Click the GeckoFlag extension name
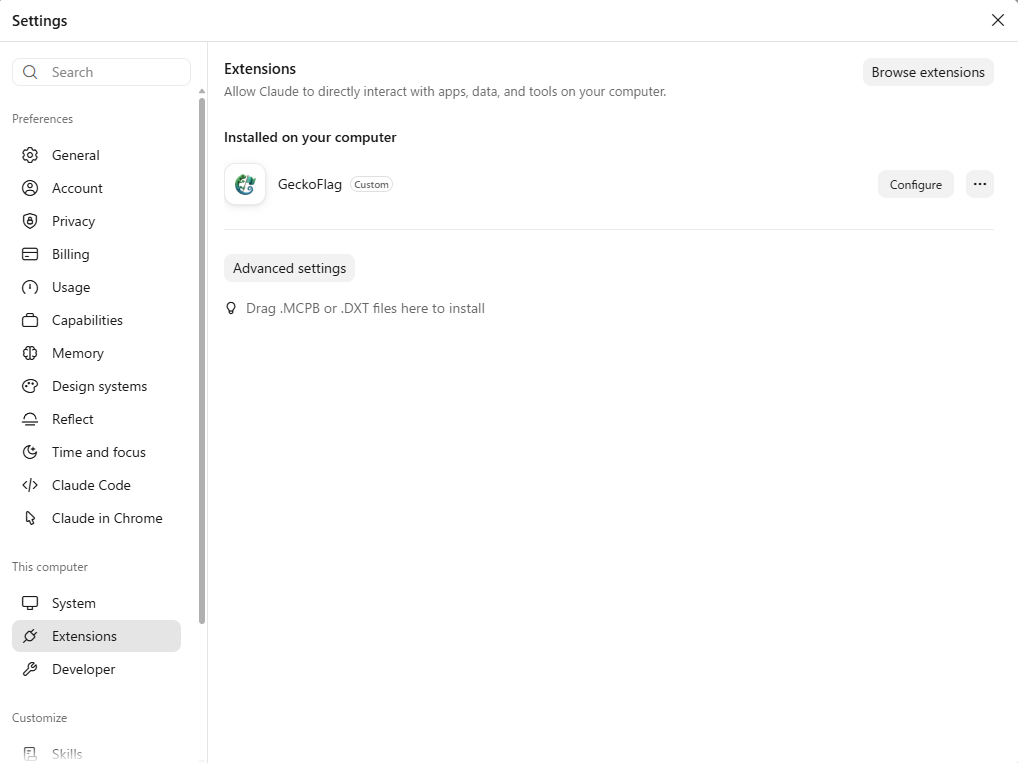1018x763 pixels. pos(310,184)
